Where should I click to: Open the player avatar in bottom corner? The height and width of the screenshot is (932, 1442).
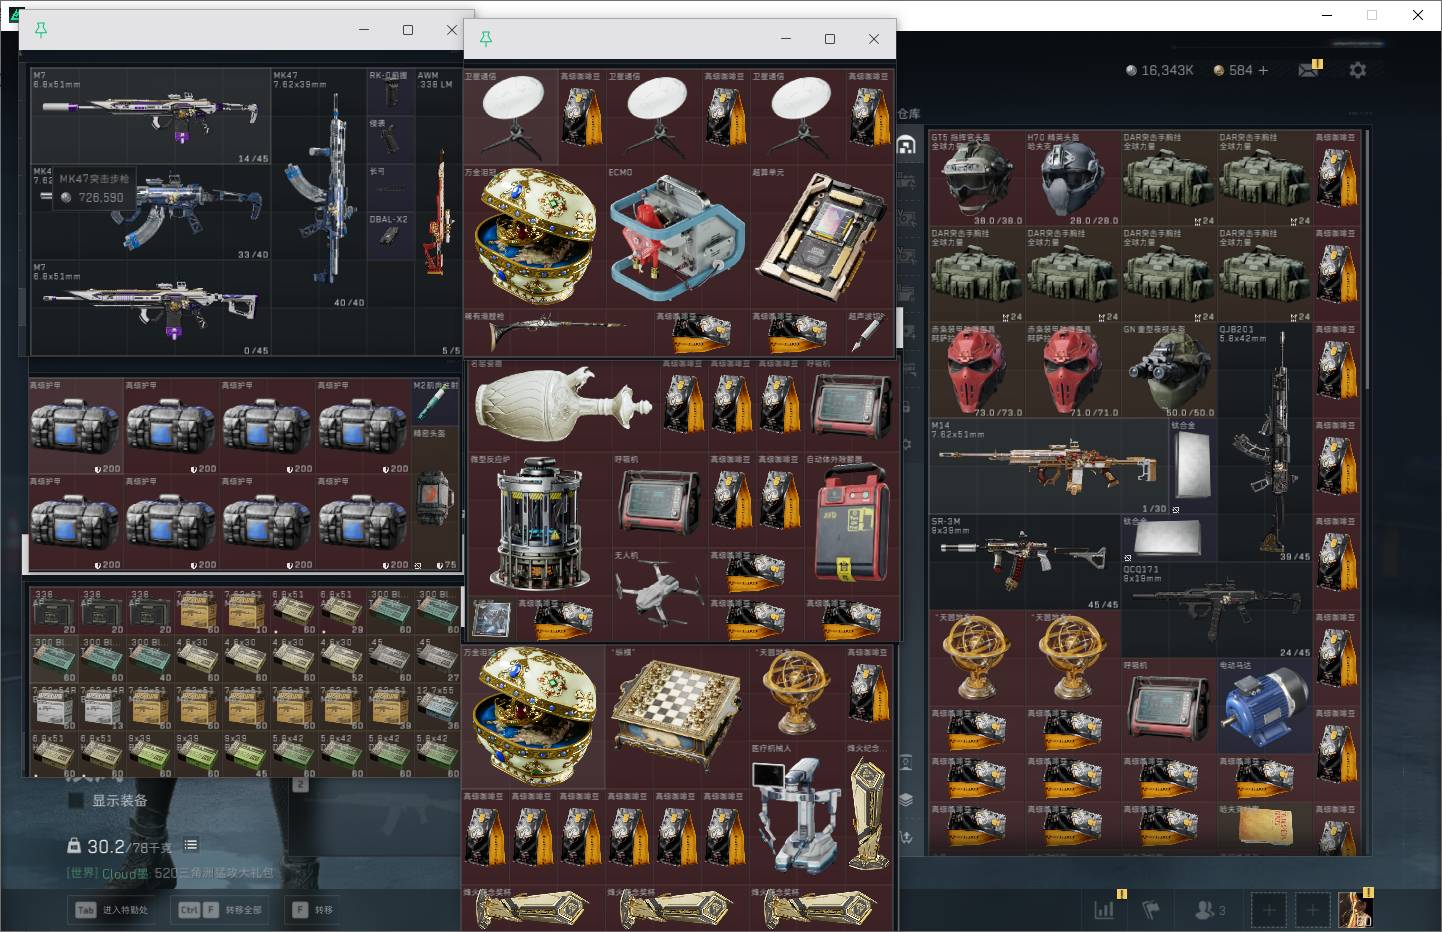[1355, 909]
